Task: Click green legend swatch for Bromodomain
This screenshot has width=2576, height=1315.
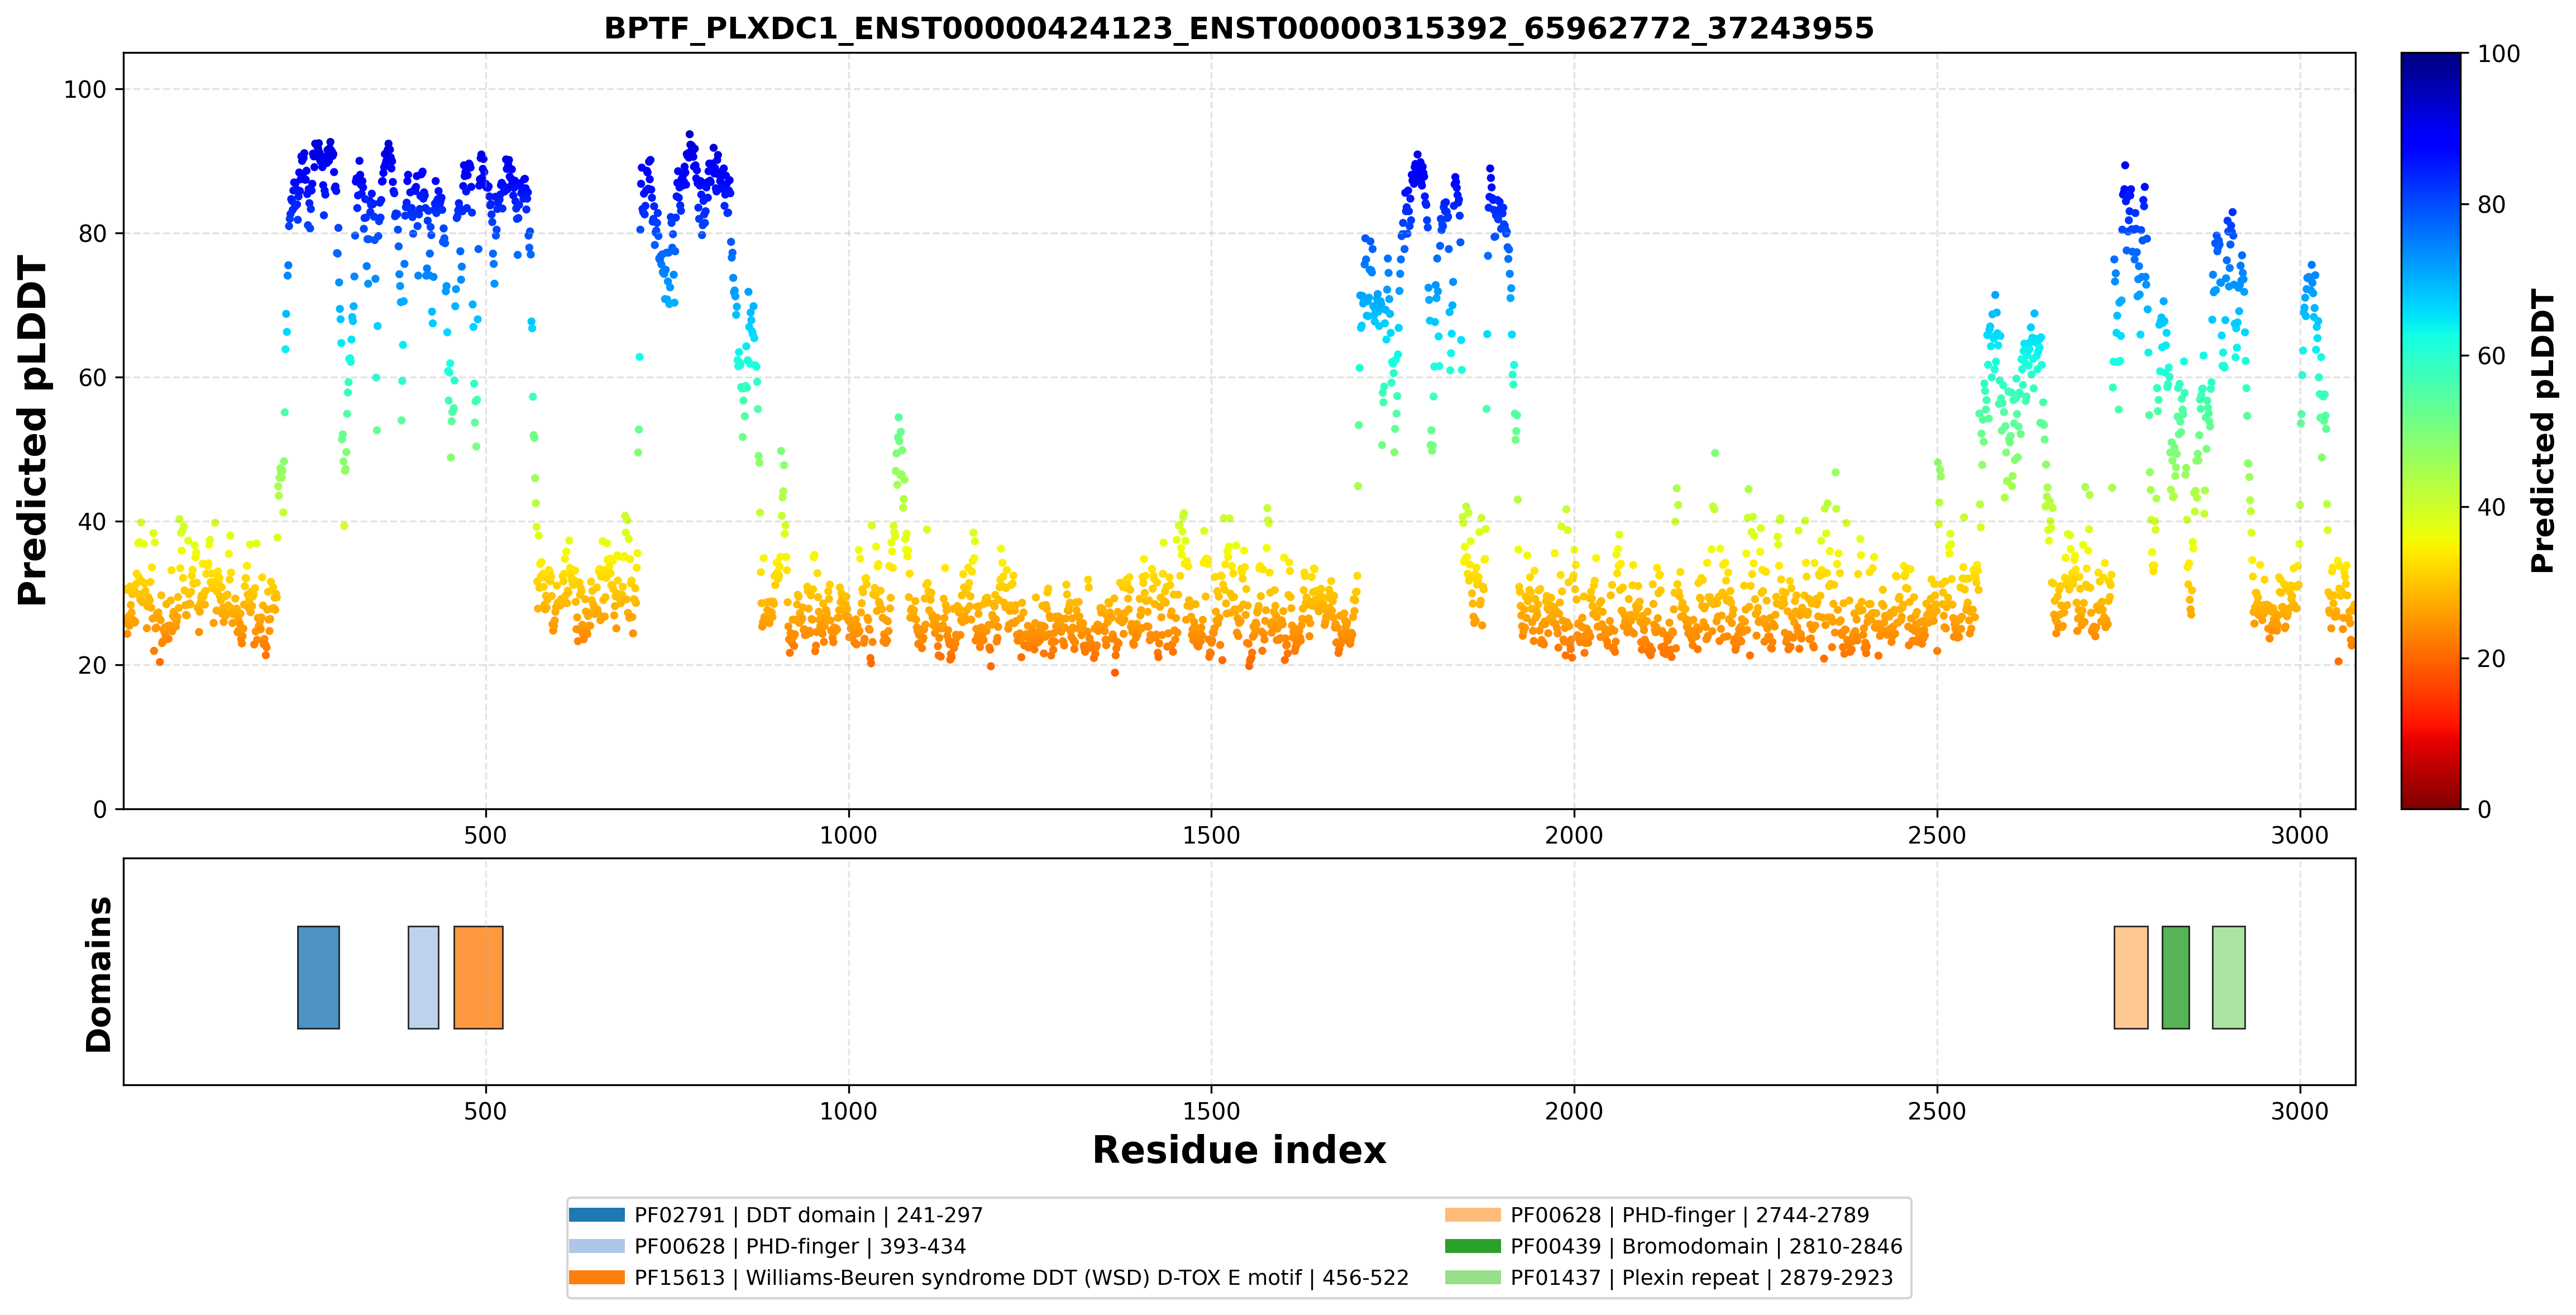Action: click(1473, 1246)
